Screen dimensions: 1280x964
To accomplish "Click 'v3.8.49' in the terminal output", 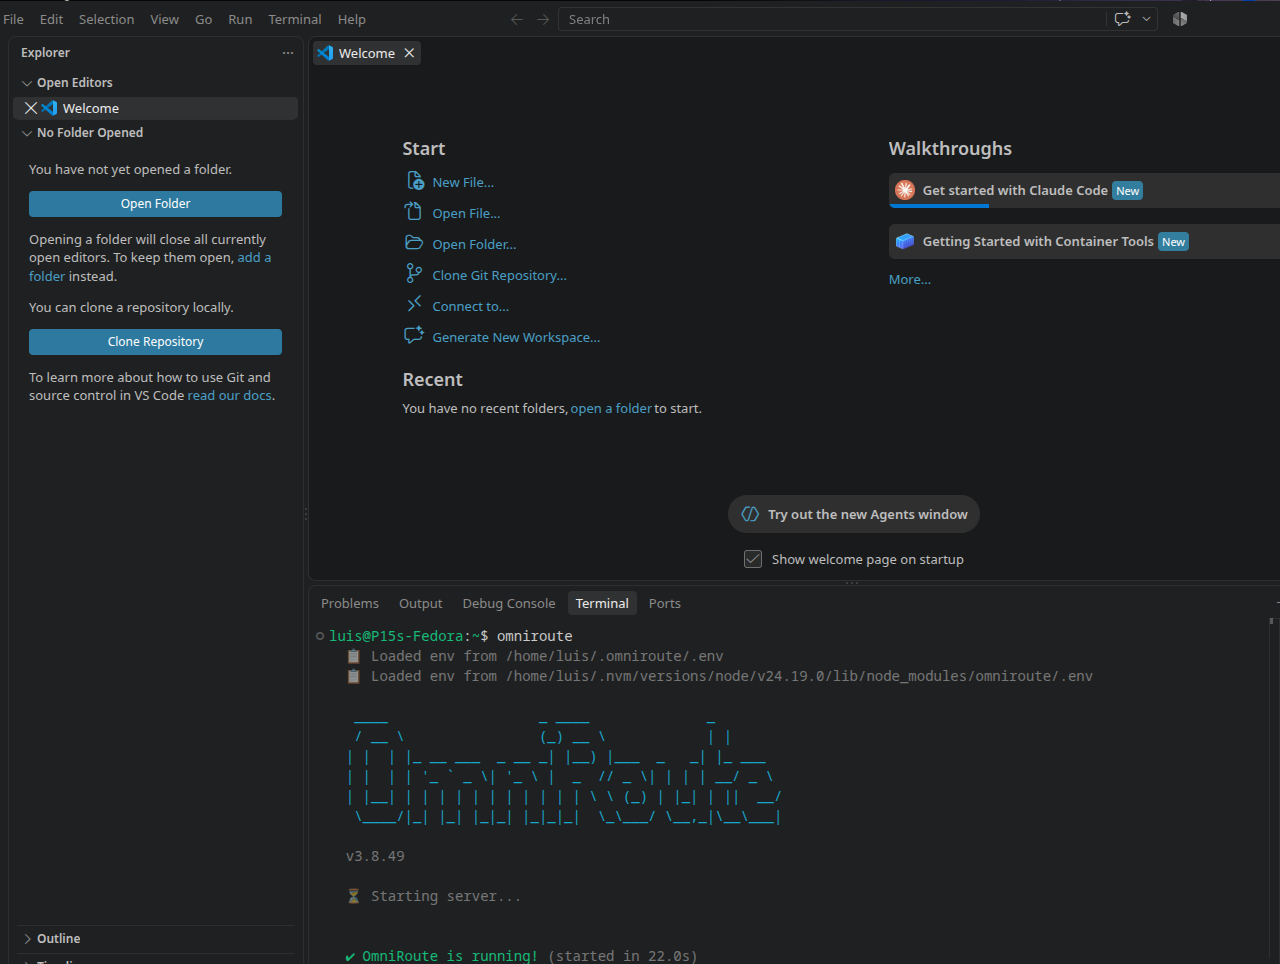I will click(x=375, y=856).
